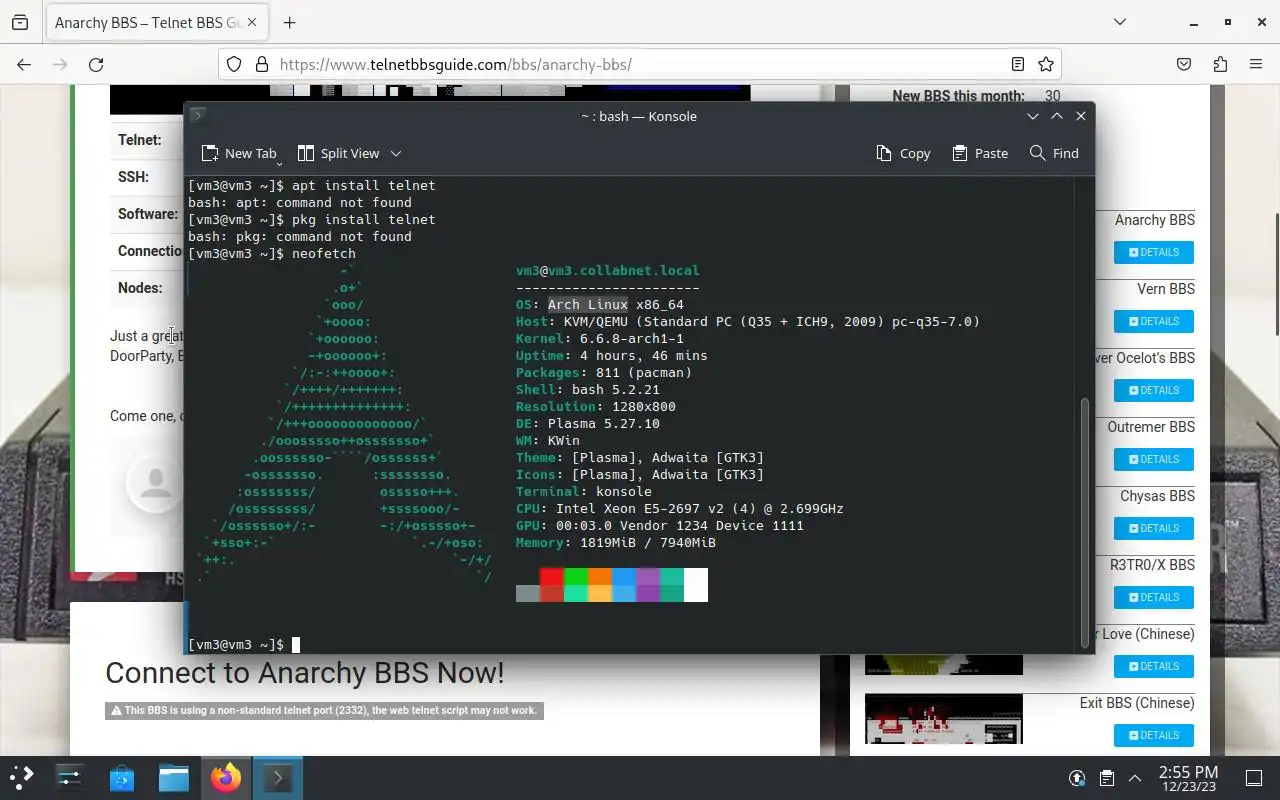The width and height of the screenshot is (1280, 800).
Task: Open the KDE application launcher
Action: pyautogui.click(x=21, y=778)
